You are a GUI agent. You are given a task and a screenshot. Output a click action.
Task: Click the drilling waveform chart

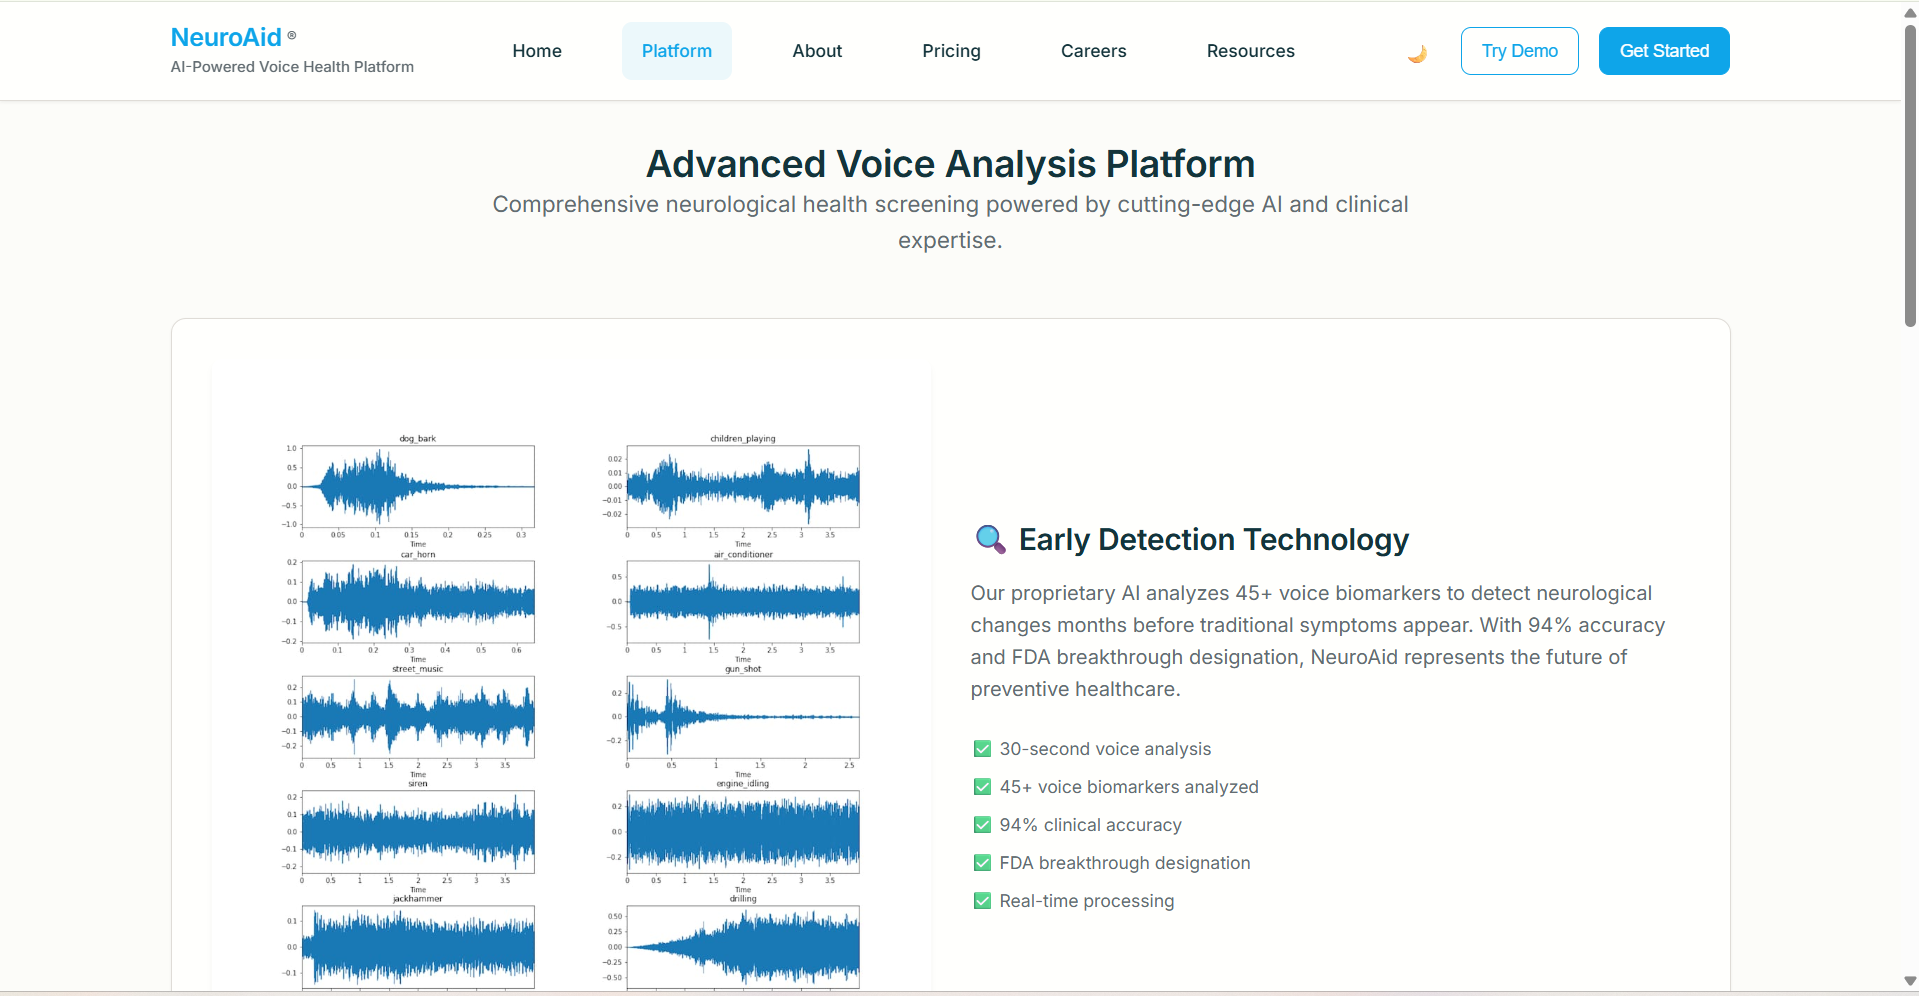[743, 947]
